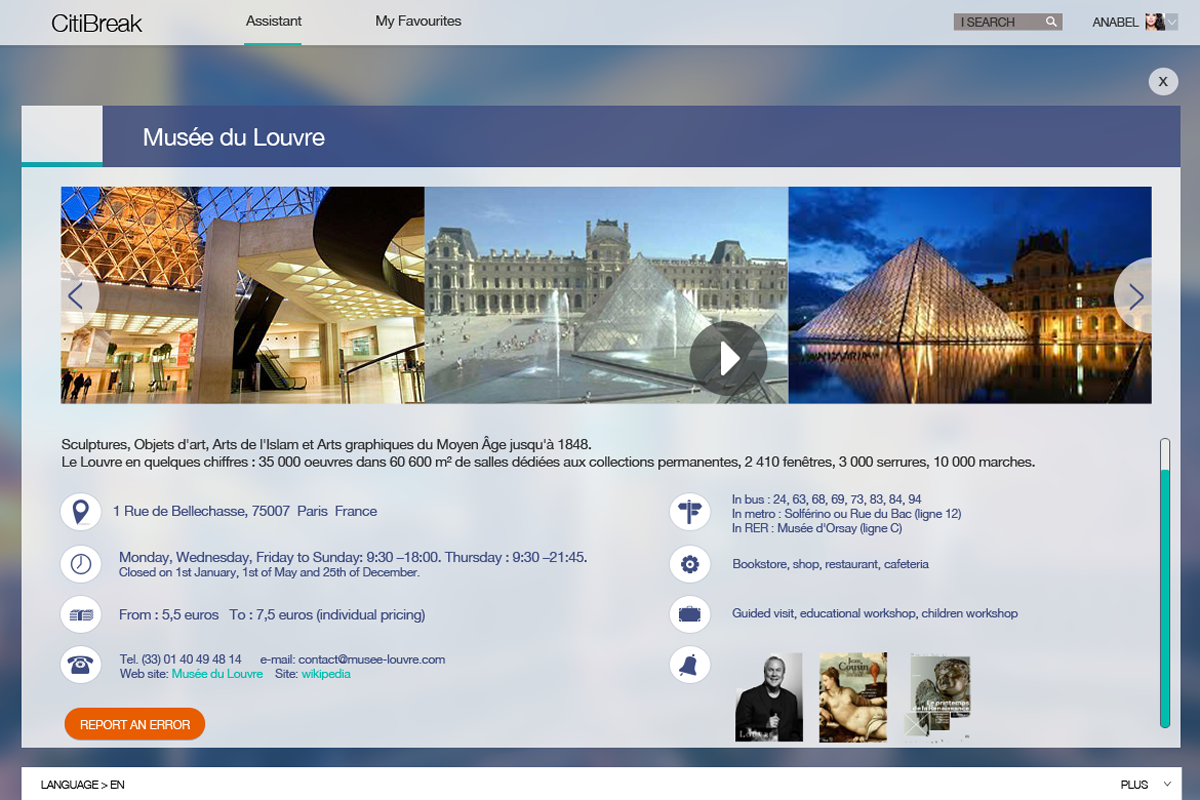Go to the next gallery image
Viewport: 1200px width, 800px height.
1134,295
